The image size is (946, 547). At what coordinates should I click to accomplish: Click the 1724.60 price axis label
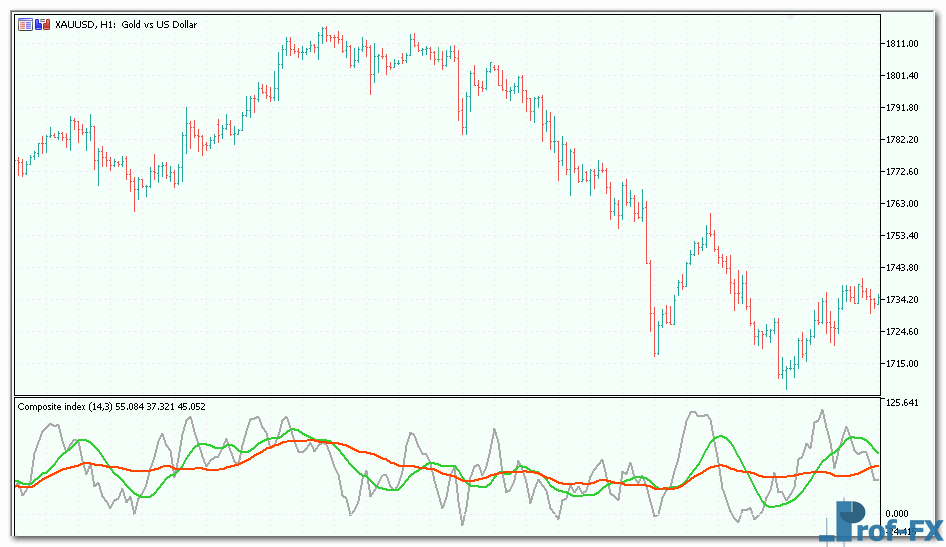901,332
